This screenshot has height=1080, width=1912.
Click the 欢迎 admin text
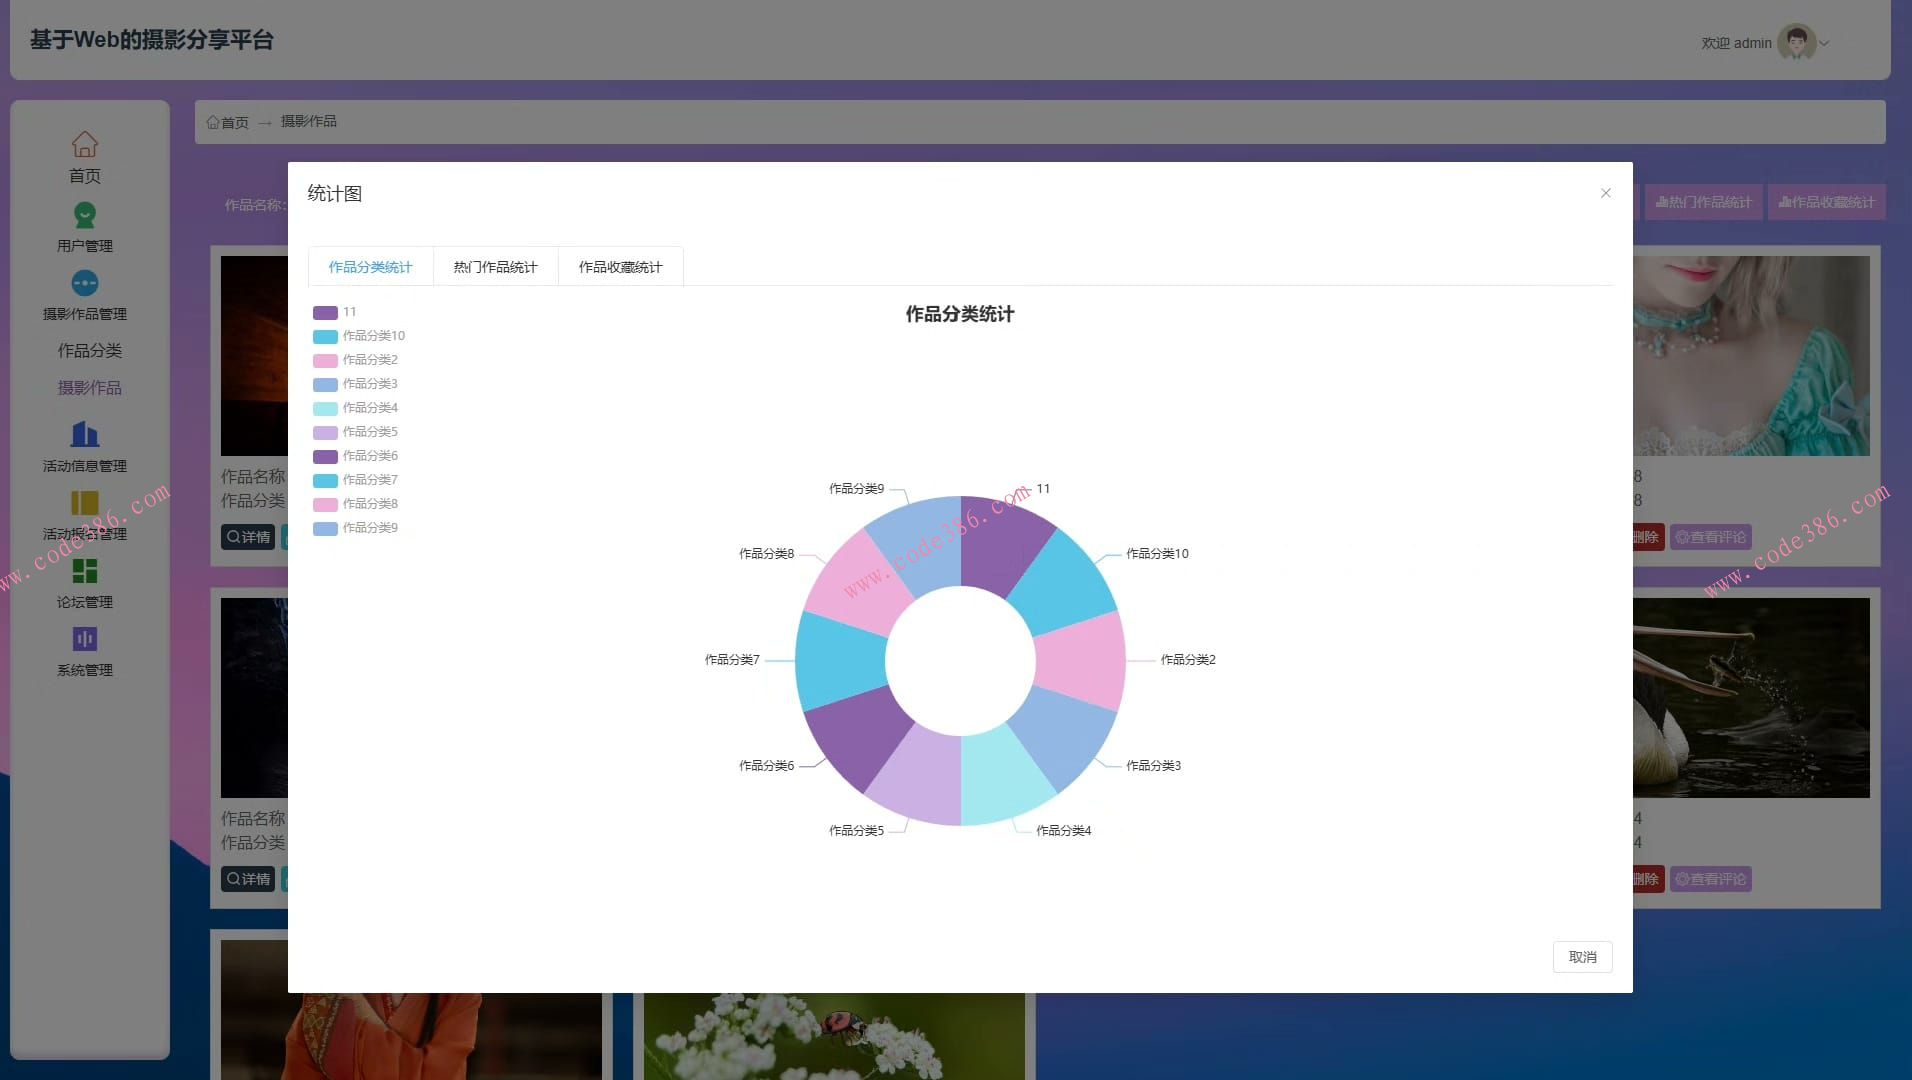pos(1736,43)
